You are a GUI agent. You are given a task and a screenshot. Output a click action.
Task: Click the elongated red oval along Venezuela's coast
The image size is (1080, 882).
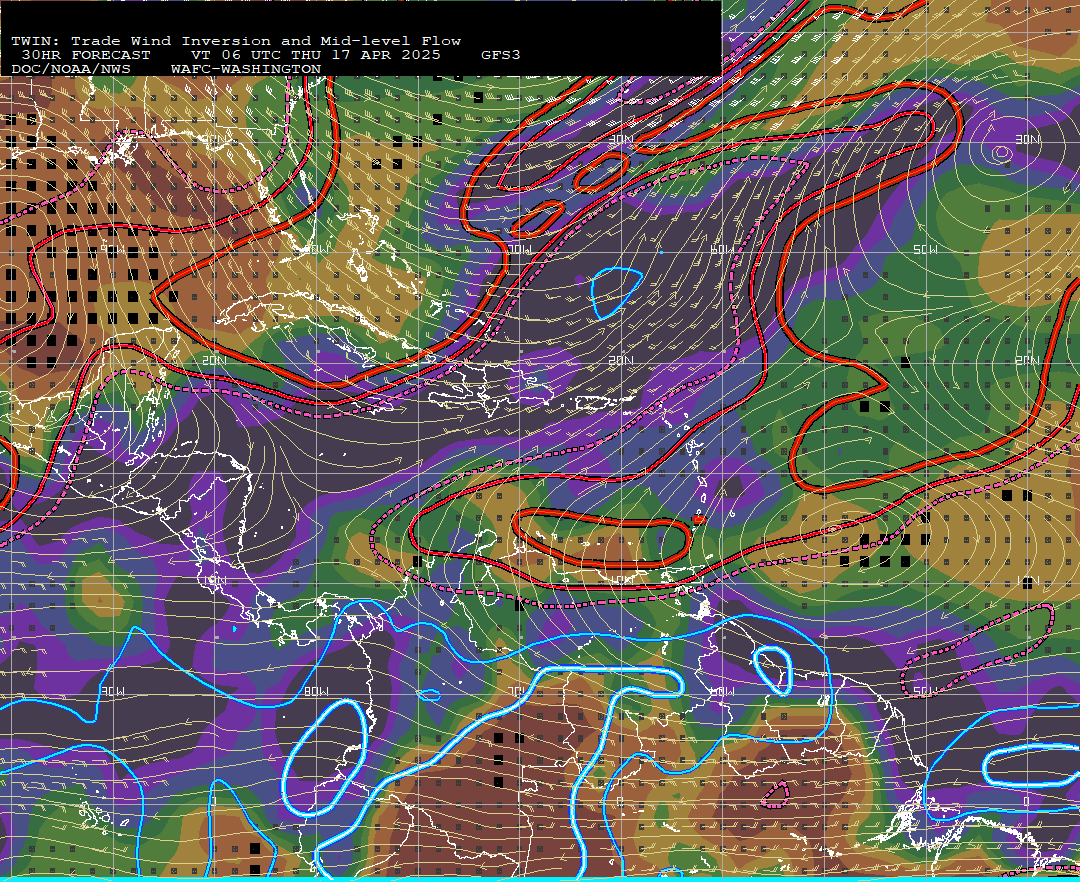click(x=603, y=538)
